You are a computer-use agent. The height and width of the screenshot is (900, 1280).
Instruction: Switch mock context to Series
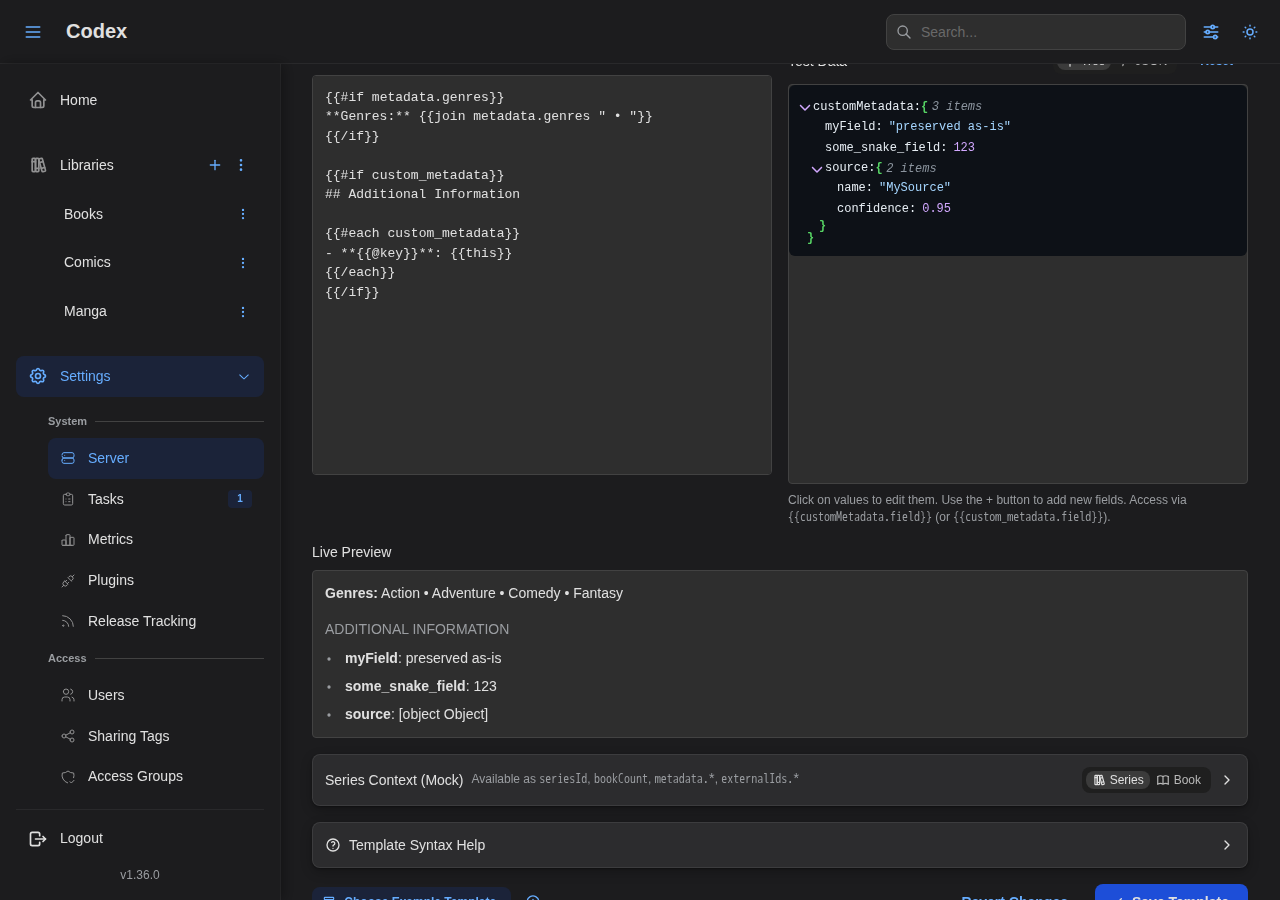click(1118, 780)
